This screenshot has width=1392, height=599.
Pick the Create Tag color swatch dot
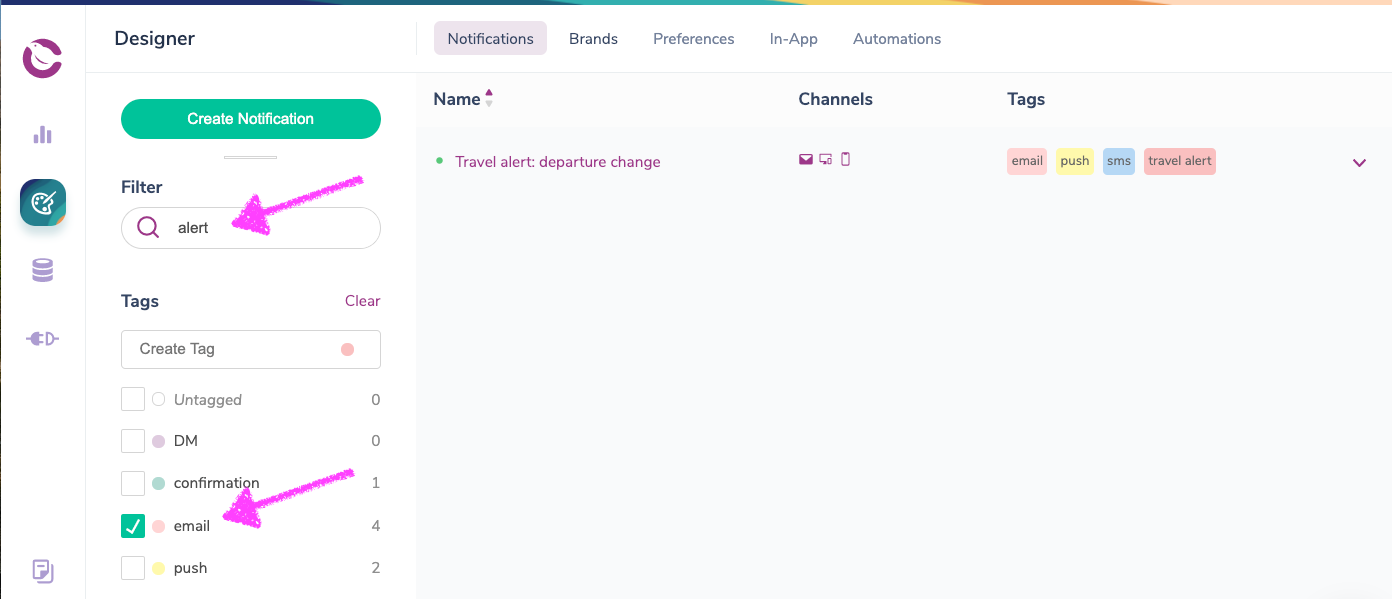pos(347,349)
